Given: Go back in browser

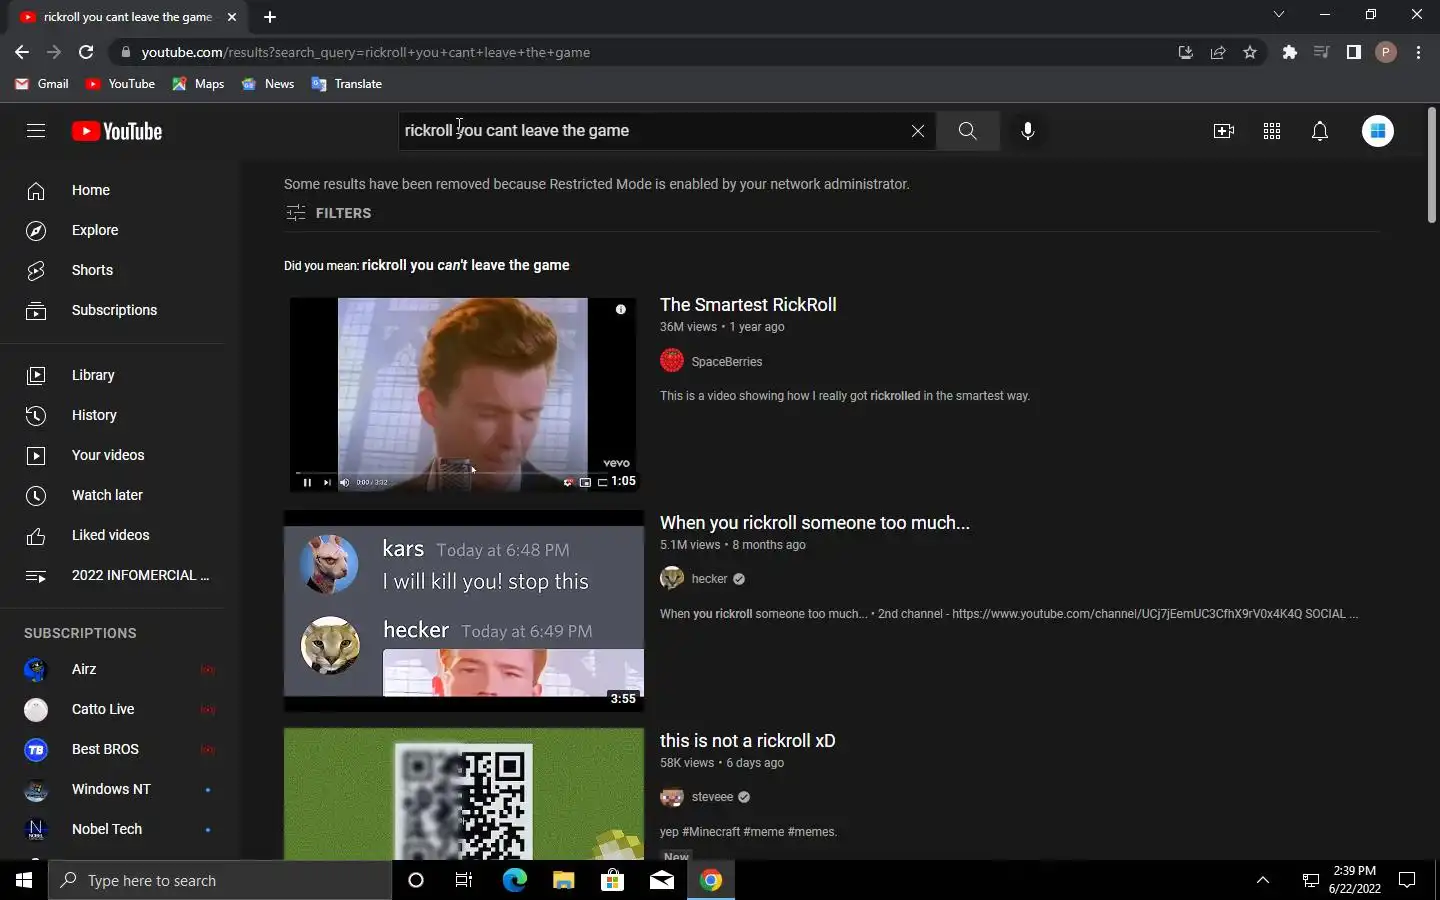Looking at the screenshot, I should point(22,52).
